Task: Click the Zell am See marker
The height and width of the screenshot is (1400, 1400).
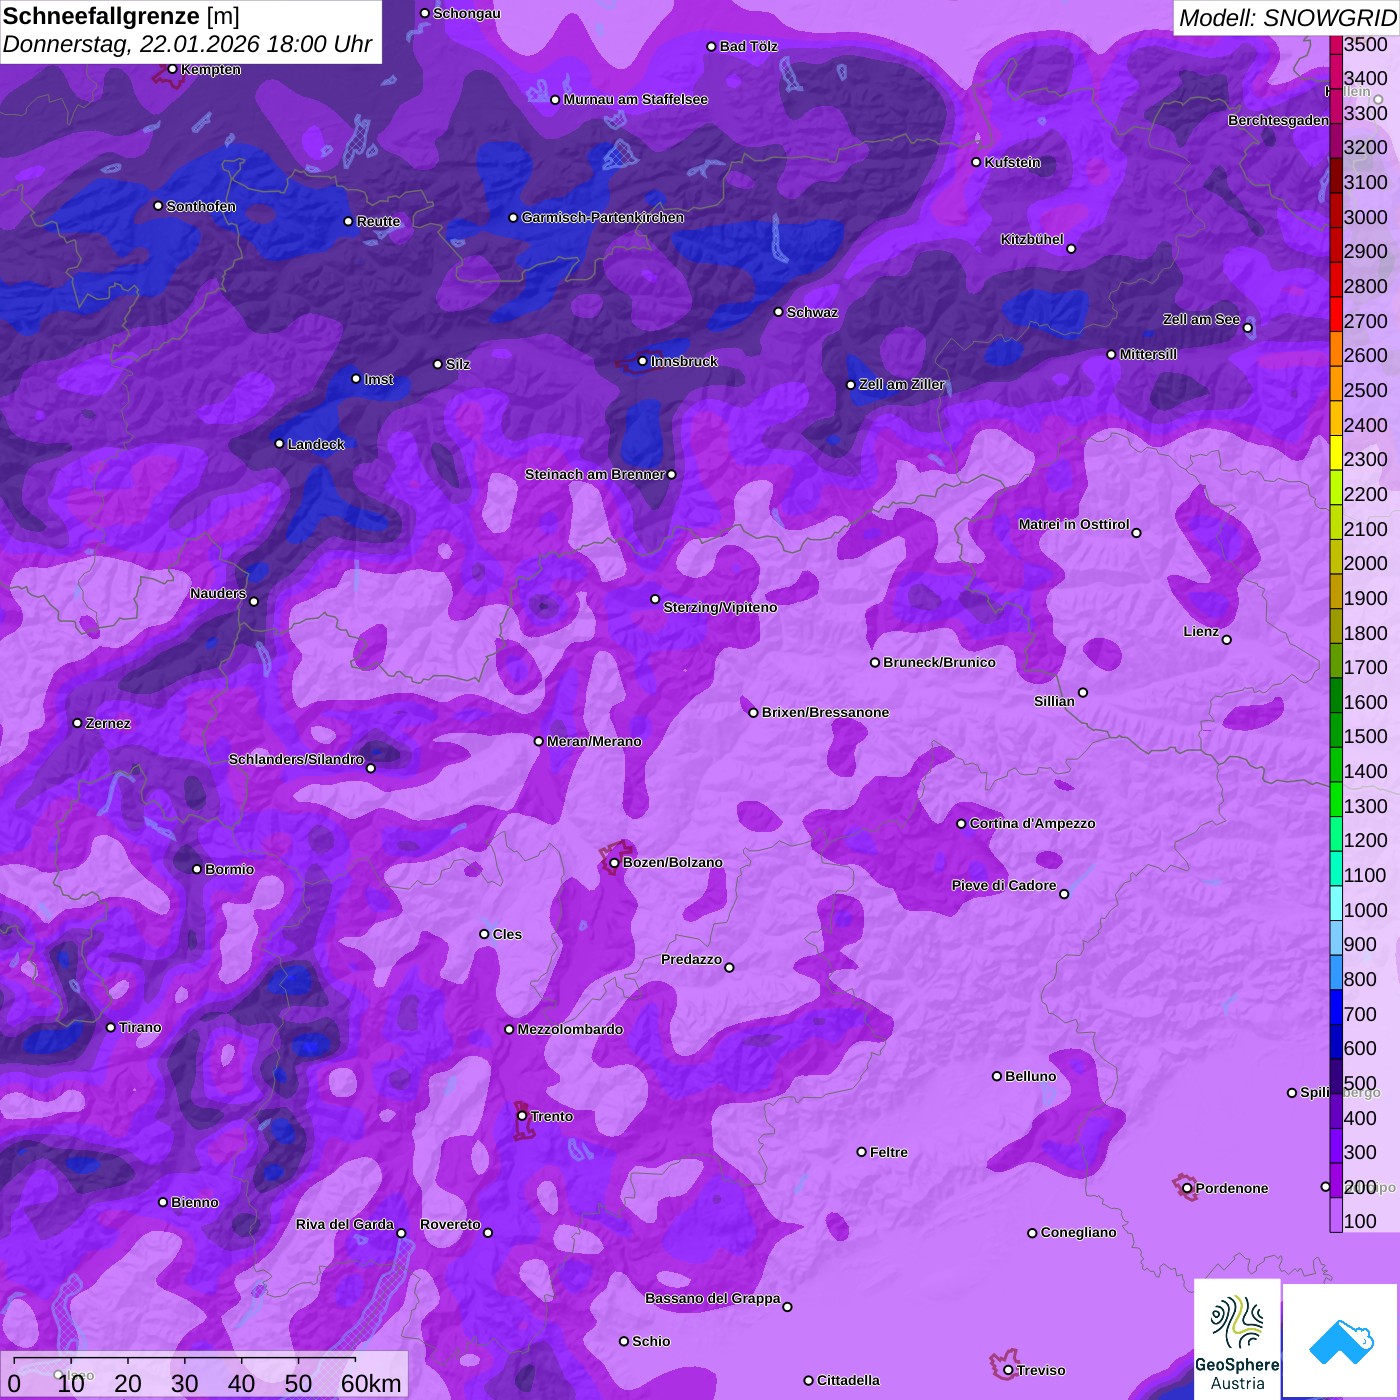Action: click(1247, 328)
